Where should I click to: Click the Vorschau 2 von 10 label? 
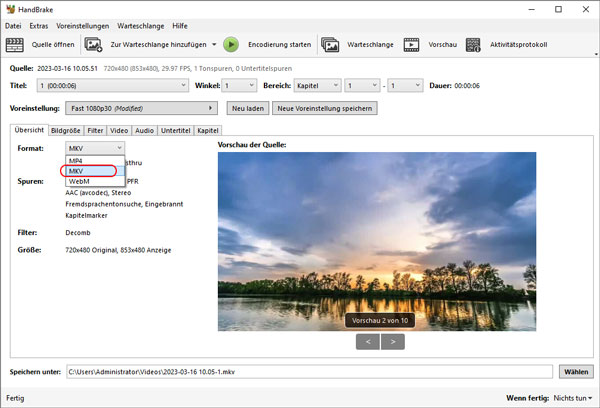click(x=380, y=320)
